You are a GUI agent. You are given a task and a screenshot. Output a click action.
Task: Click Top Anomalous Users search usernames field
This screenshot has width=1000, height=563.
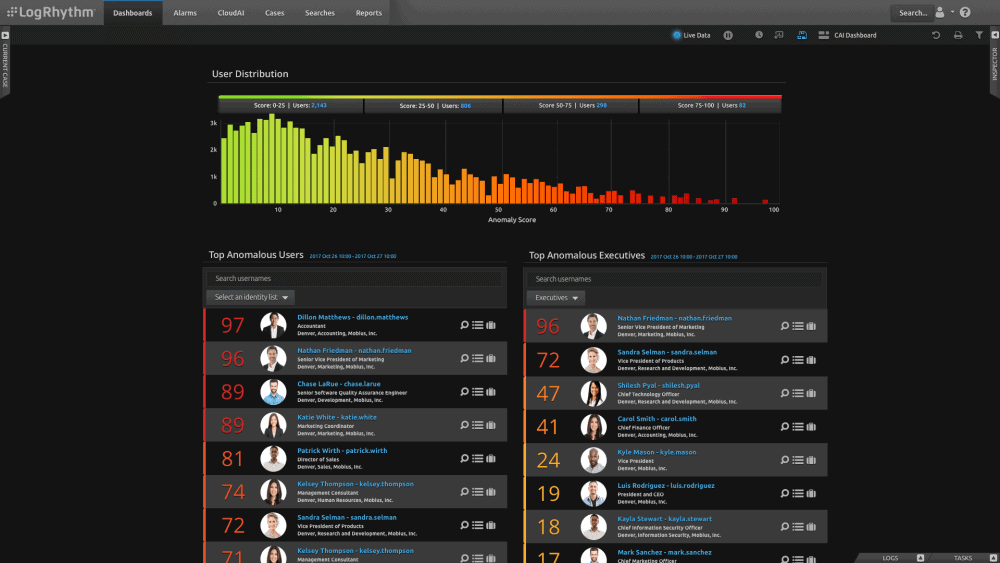[355, 278]
